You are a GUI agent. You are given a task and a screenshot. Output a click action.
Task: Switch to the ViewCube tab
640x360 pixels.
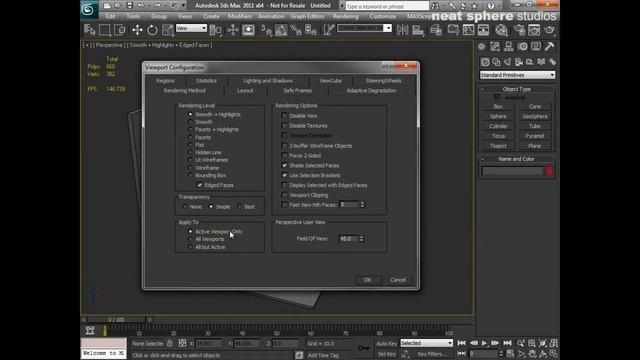click(x=331, y=81)
